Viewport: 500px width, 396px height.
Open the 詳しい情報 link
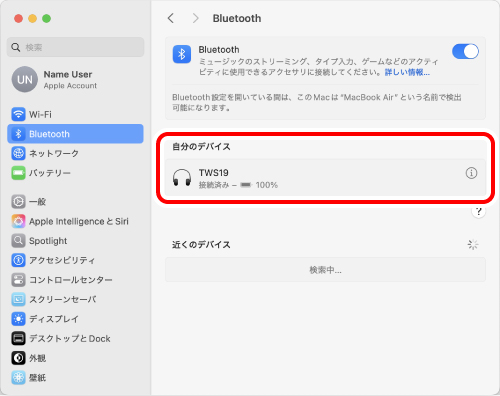point(407,72)
